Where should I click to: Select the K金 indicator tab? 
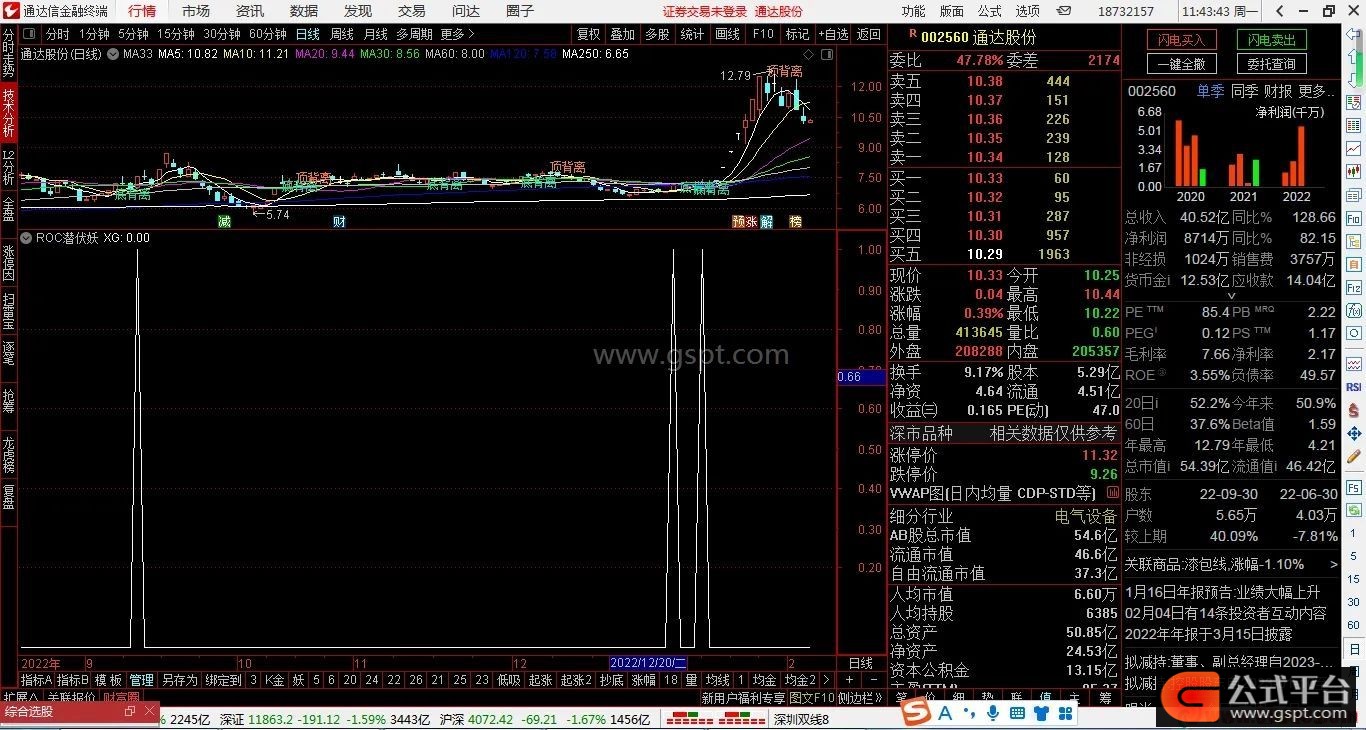275,680
